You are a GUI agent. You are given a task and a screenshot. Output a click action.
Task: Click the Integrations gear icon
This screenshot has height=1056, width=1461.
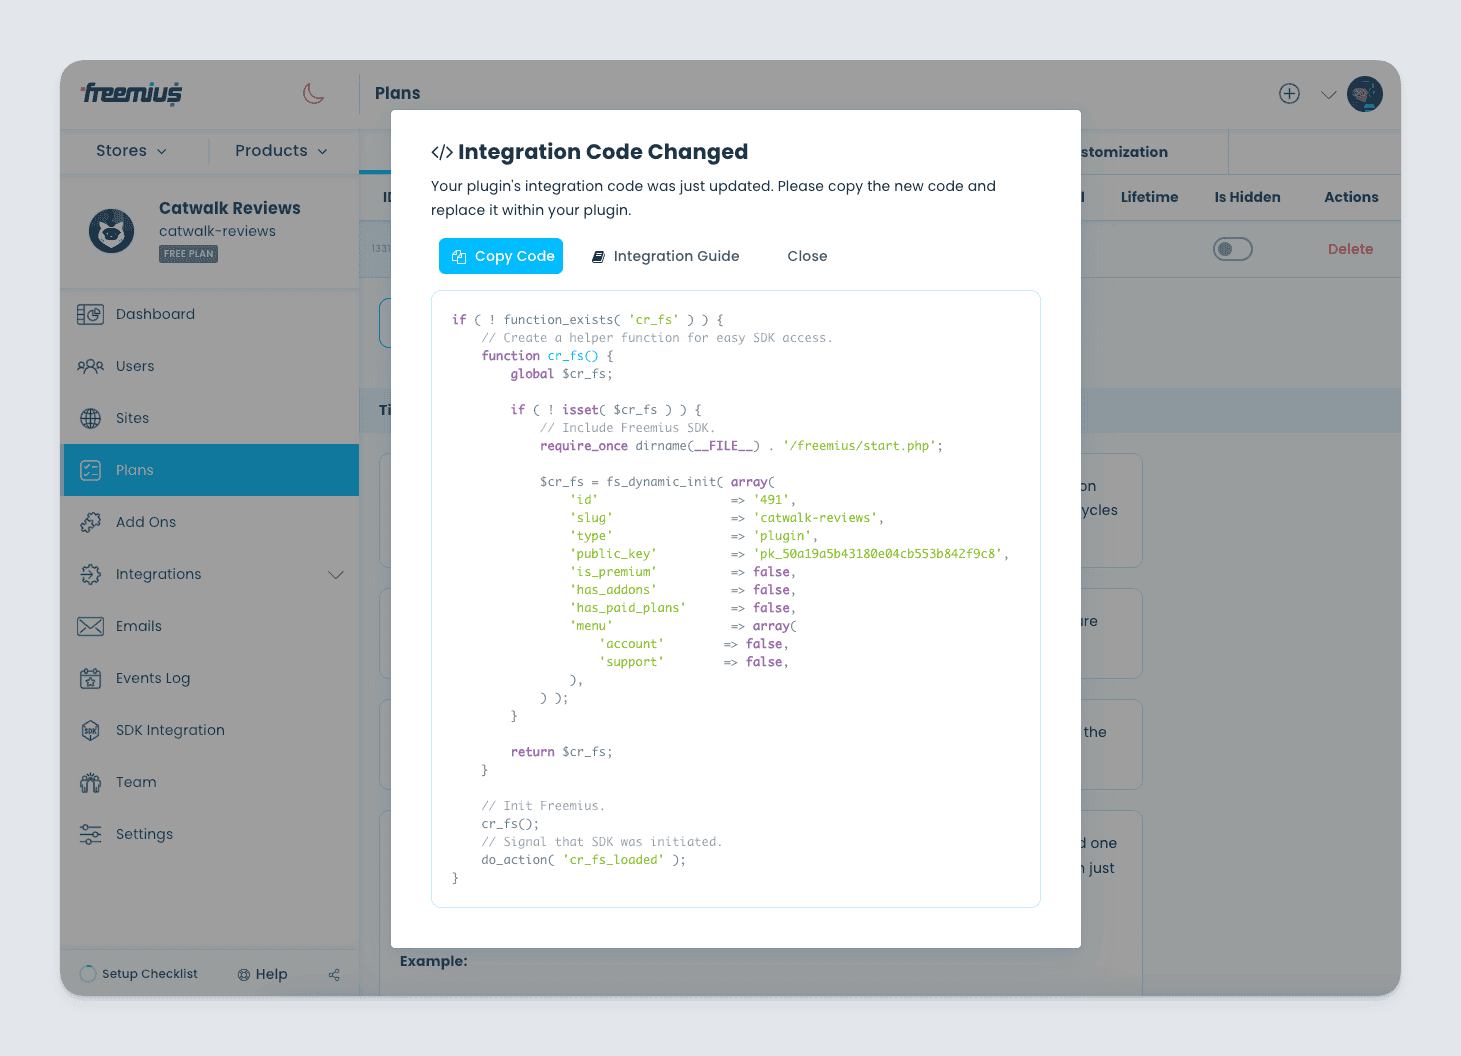[90, 574]
